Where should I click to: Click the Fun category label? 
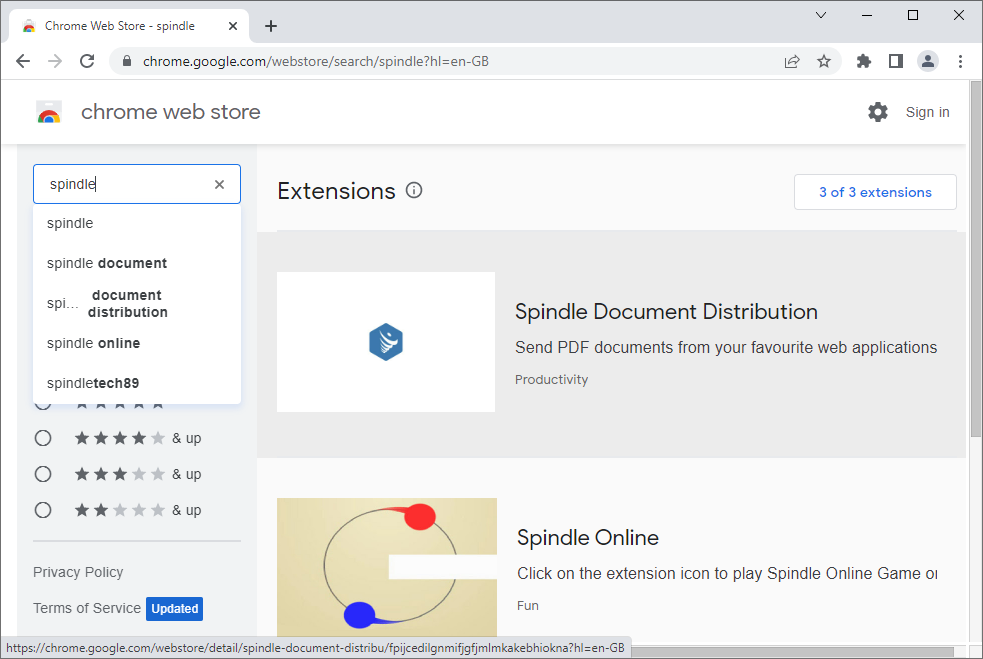click(x=528, y=606)
